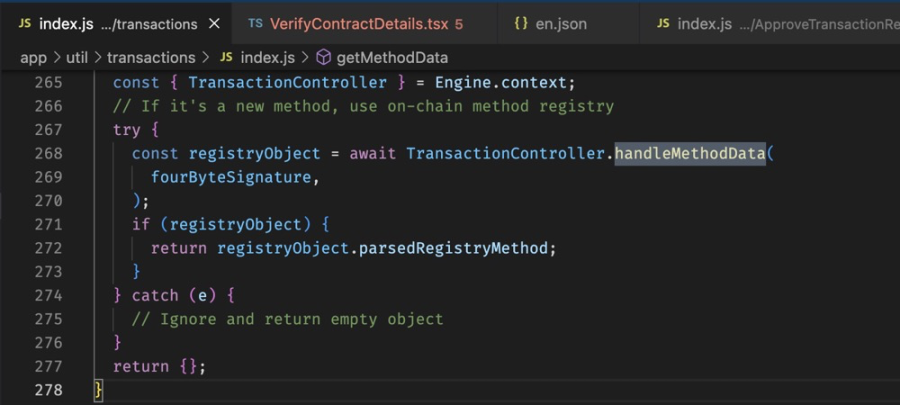Click fourByteSignature argument on line 269
Image resolution: width=900 pixels, height=405 pixels.
(x=231, y=177)
